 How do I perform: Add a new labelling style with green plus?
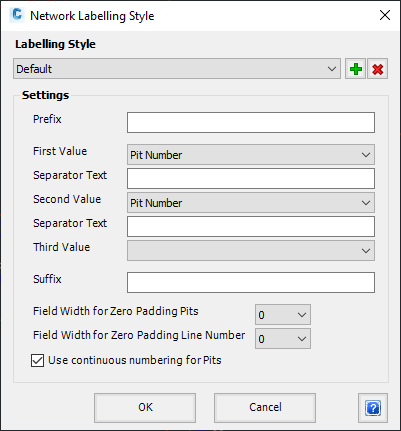coord(356,69)
